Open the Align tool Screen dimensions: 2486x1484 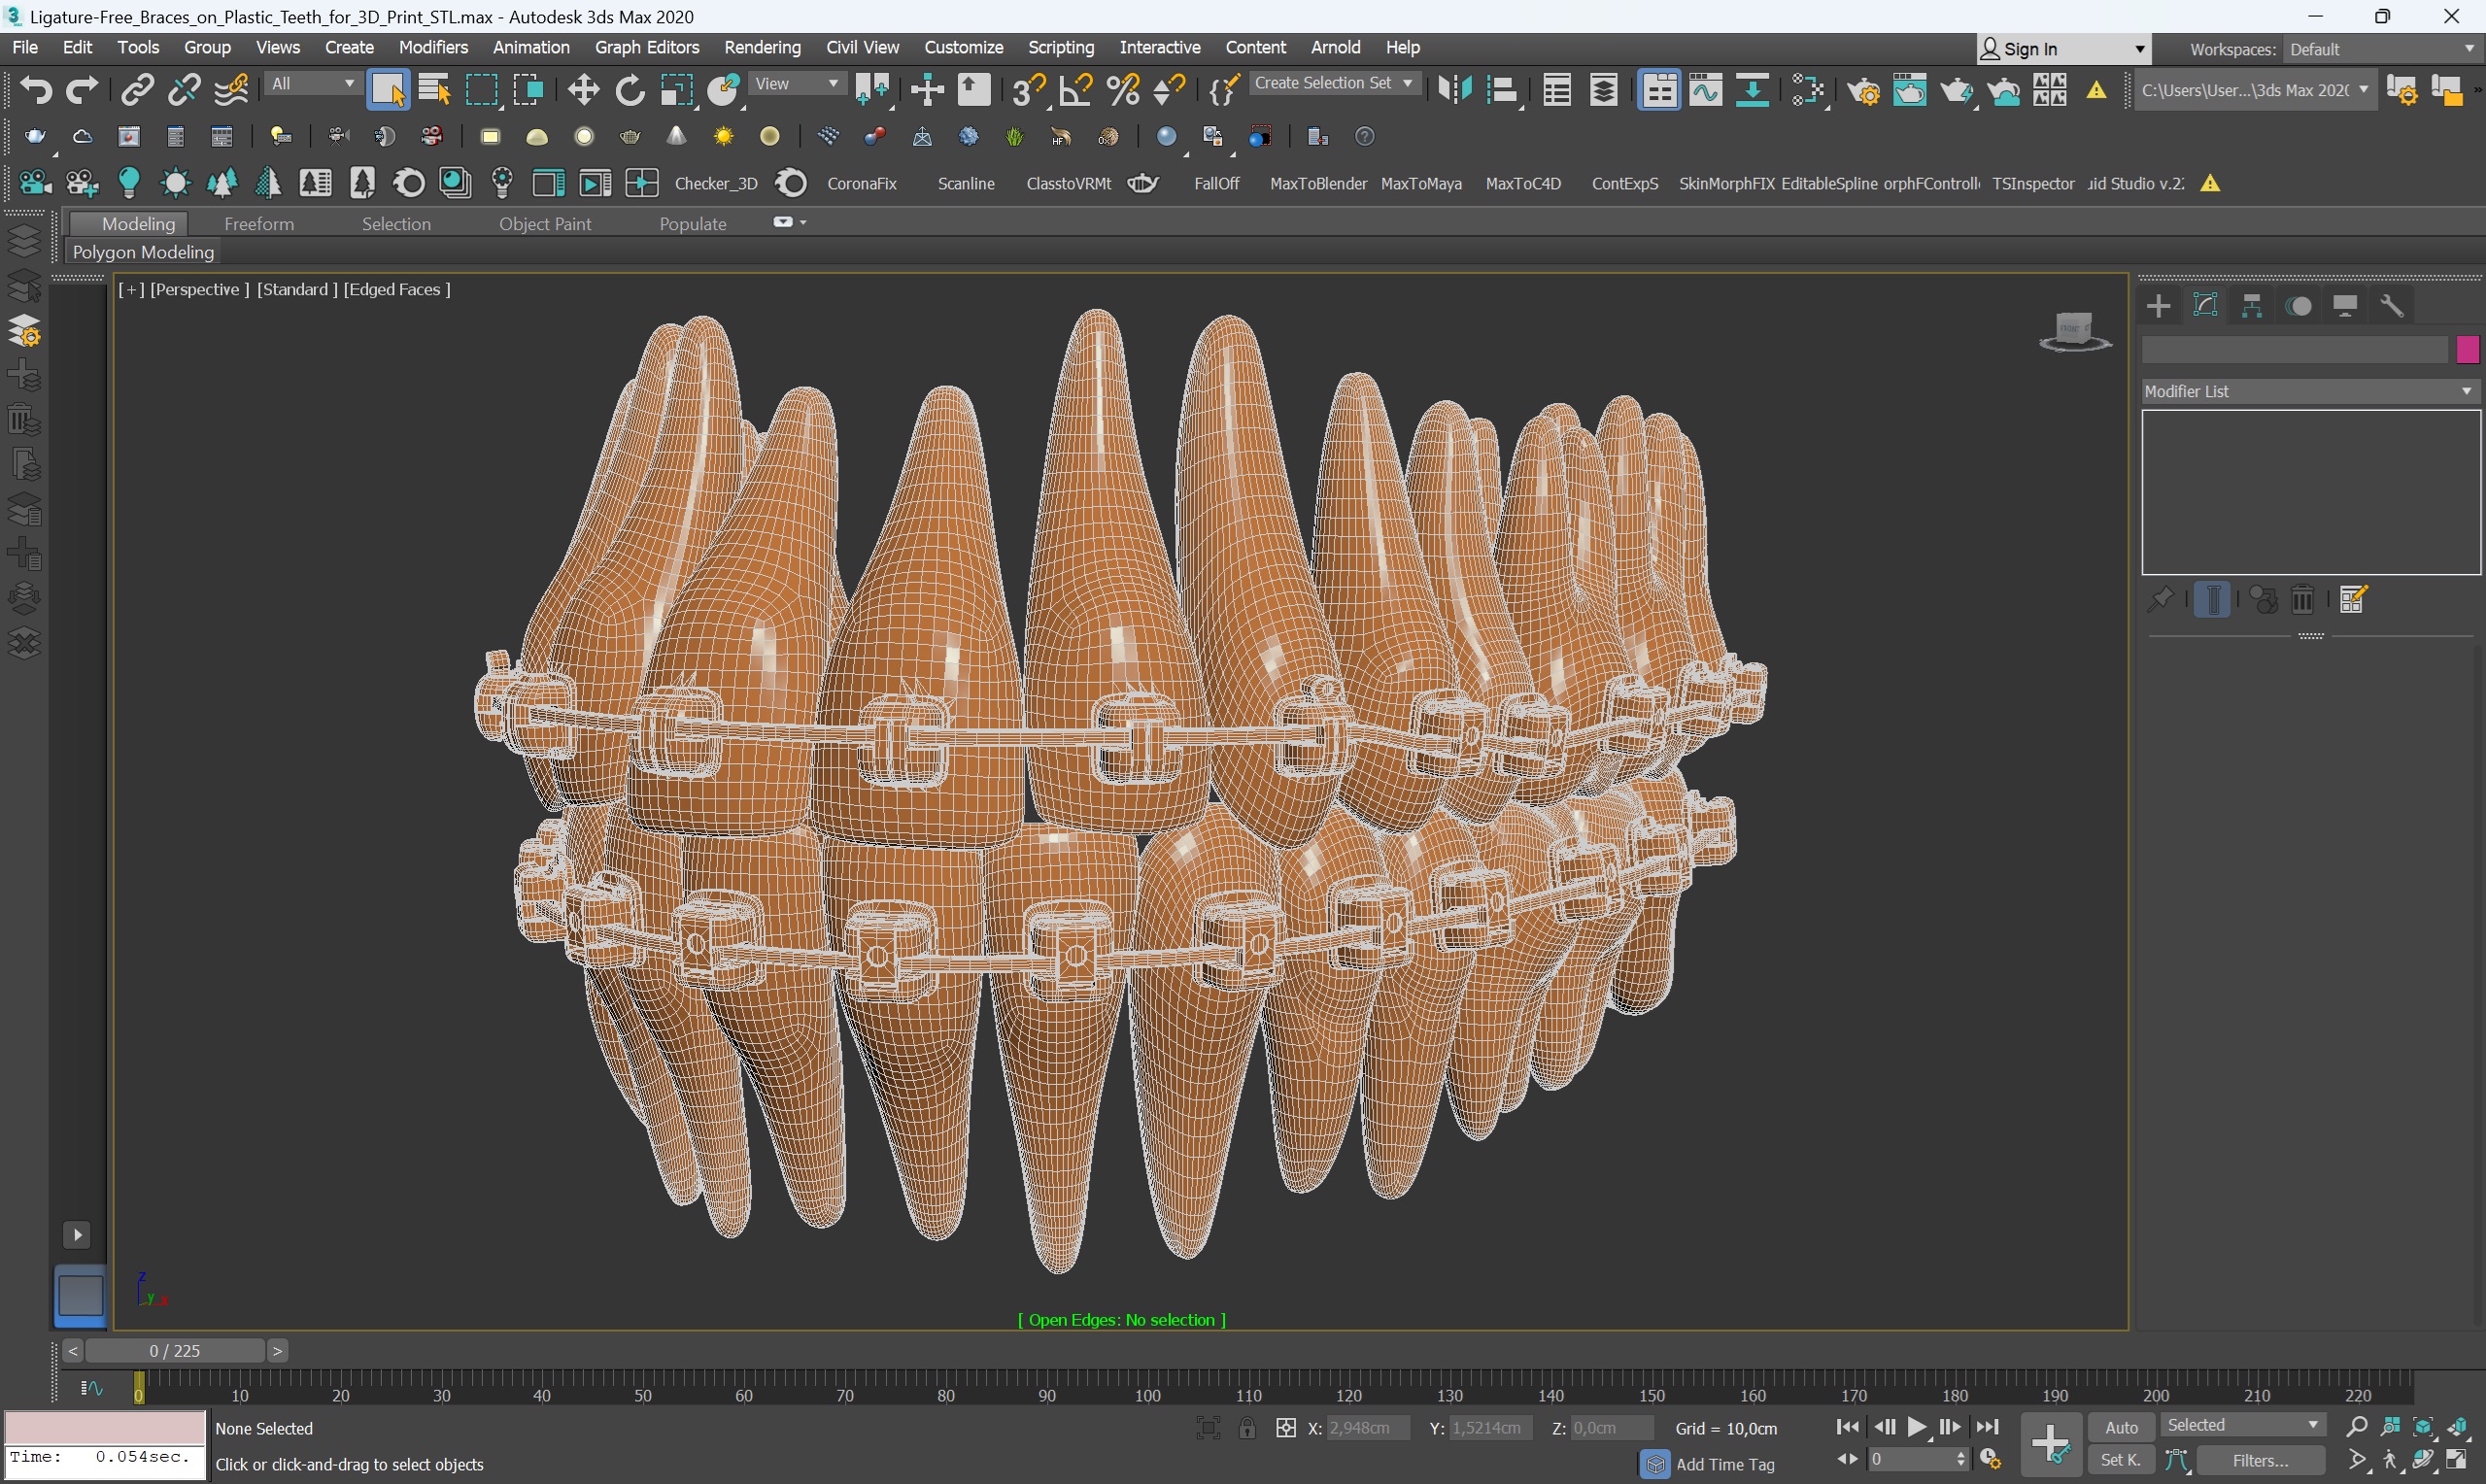[1502, 90]
